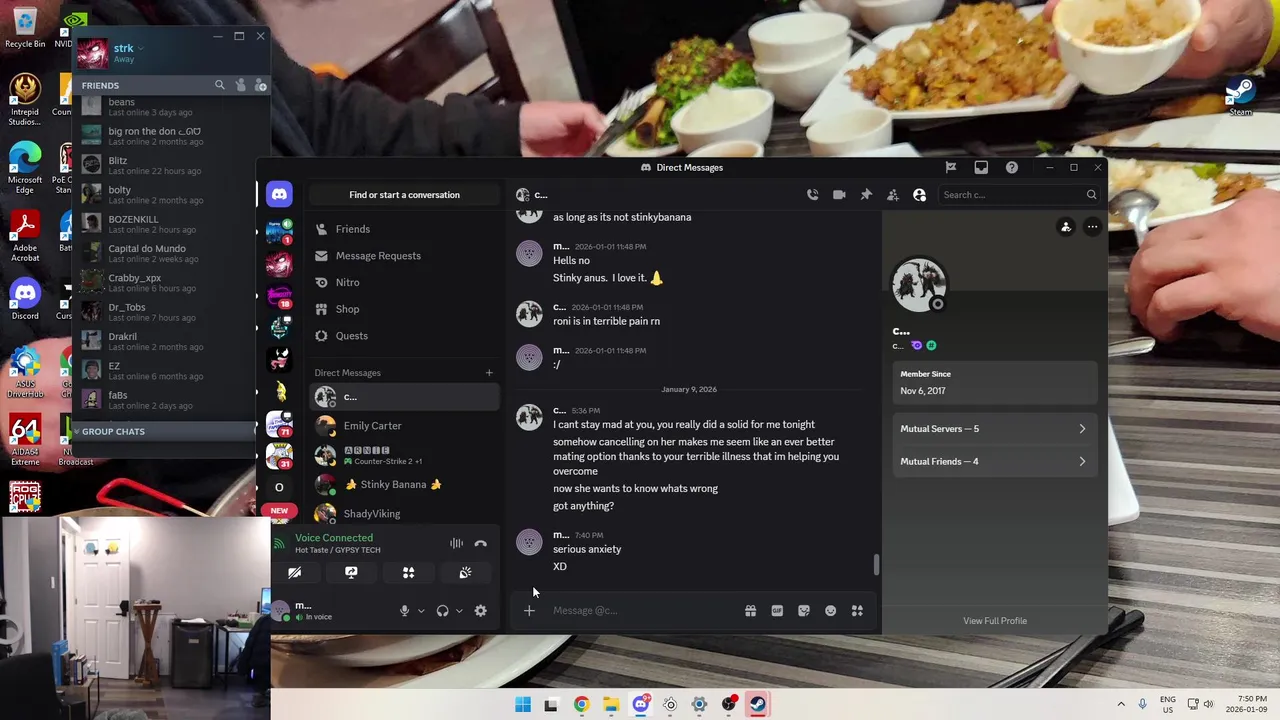Click Voice Connected status text
Screen dimensions: 1280x720
coord(334,538)
